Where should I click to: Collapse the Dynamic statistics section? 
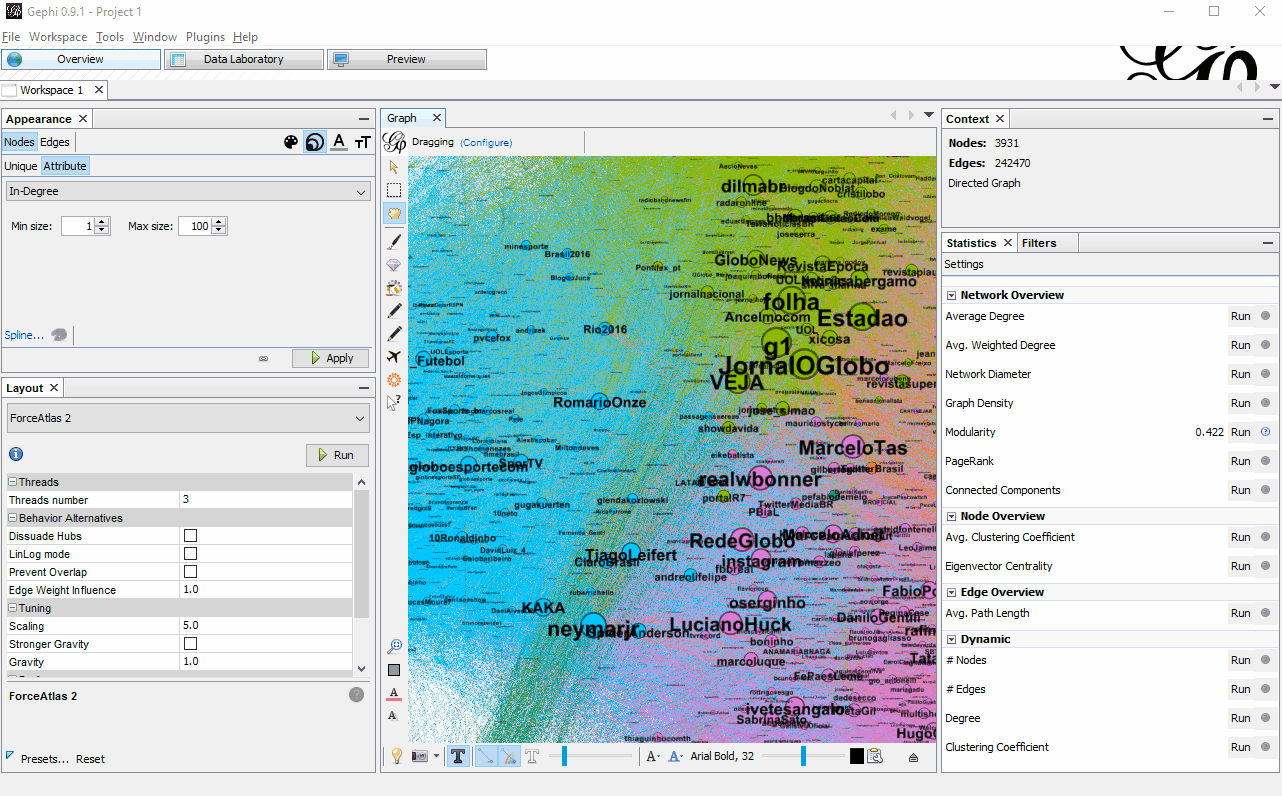tap(950, 639)
